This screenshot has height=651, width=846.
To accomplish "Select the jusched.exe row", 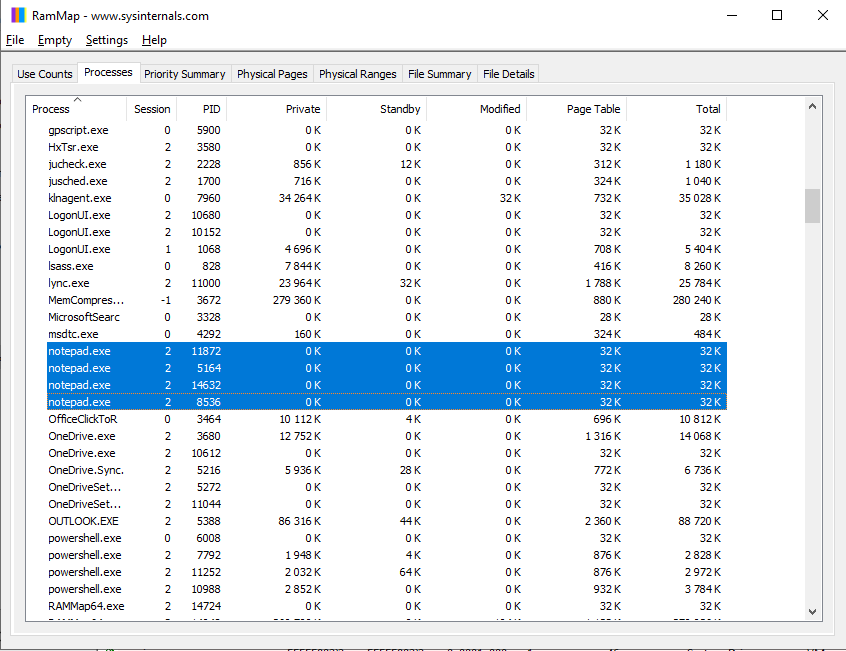I will pos(387,181).
